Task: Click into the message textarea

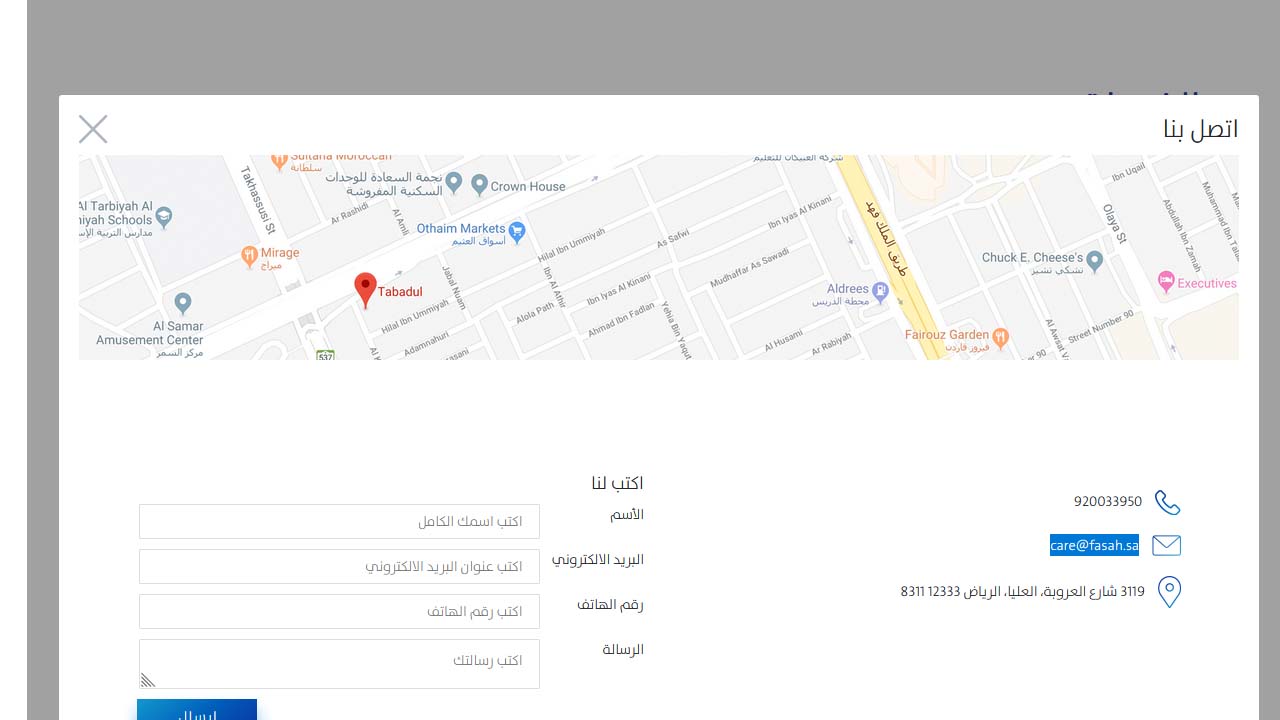Action: point(339,664)
